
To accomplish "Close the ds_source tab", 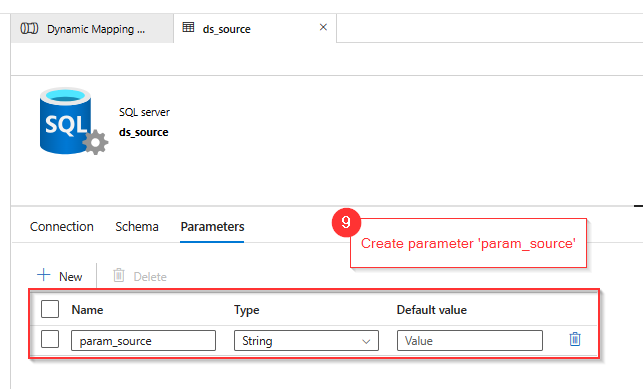I will (x=323, y=27).
